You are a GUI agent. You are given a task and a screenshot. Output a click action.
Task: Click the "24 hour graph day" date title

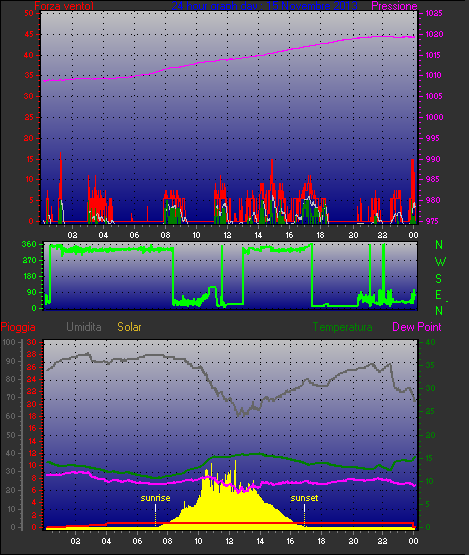(264, 6)
